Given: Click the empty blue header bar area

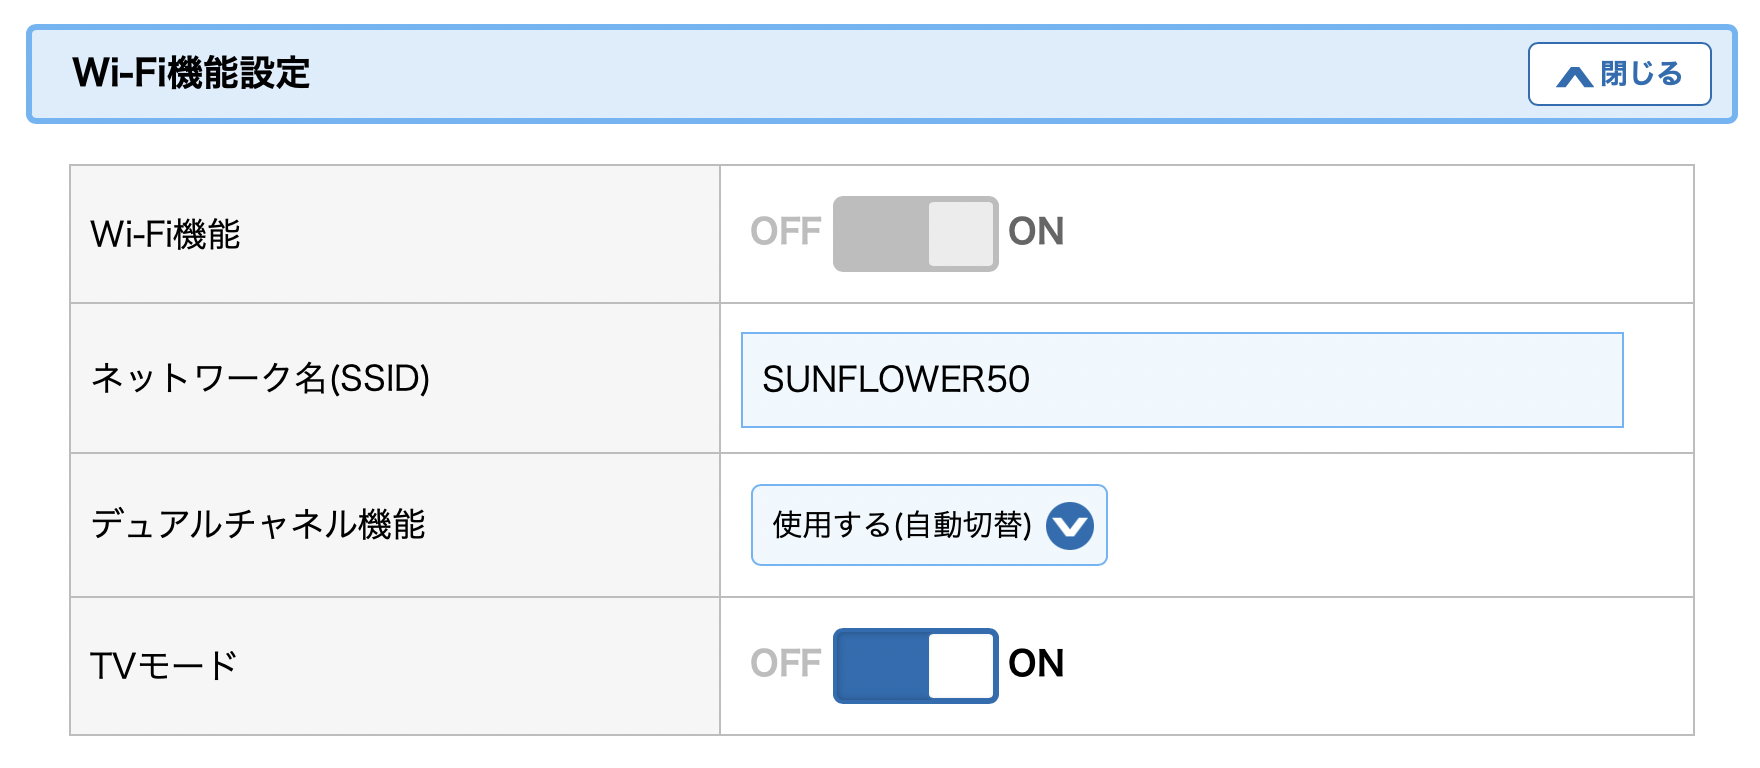Looking at the screenshot, I should point(900,74).
